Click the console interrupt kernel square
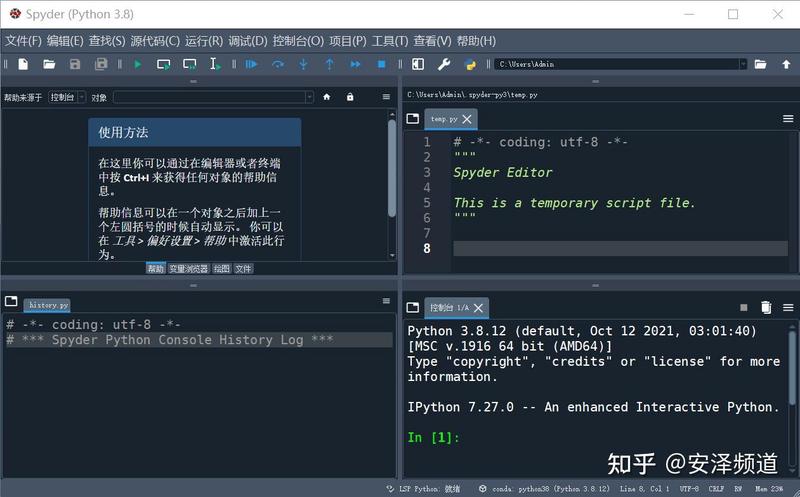 pos(743,307)
